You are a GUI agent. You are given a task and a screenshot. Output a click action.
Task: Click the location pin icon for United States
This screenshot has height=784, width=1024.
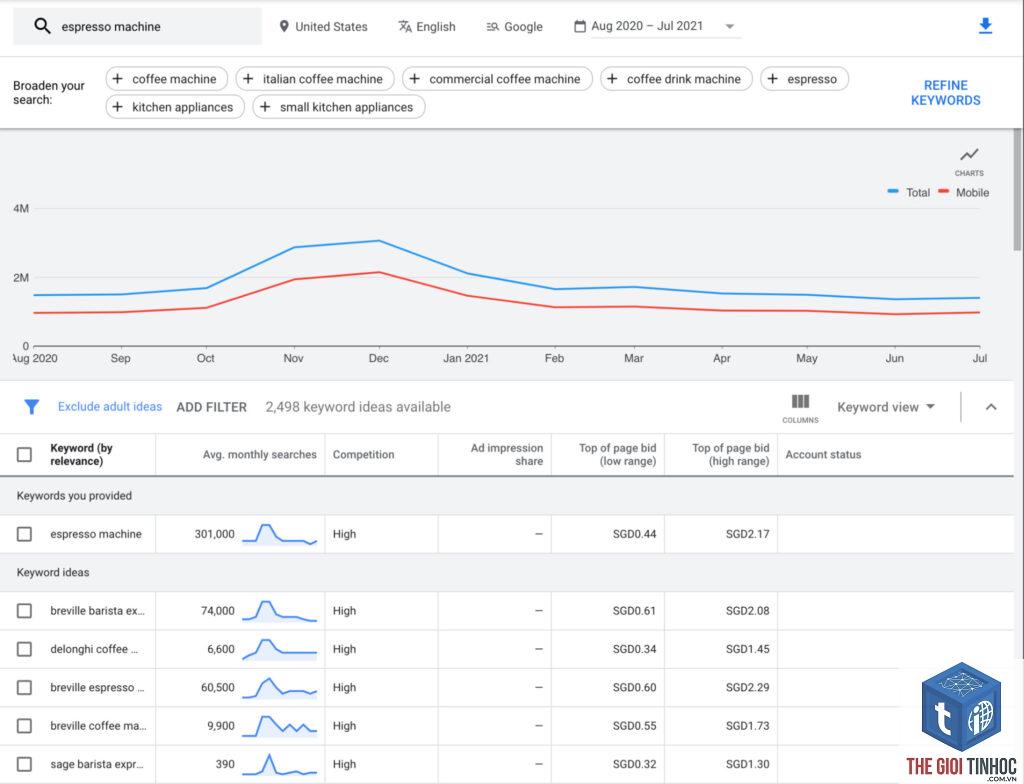pyautogui.click(x=283, y=26)
